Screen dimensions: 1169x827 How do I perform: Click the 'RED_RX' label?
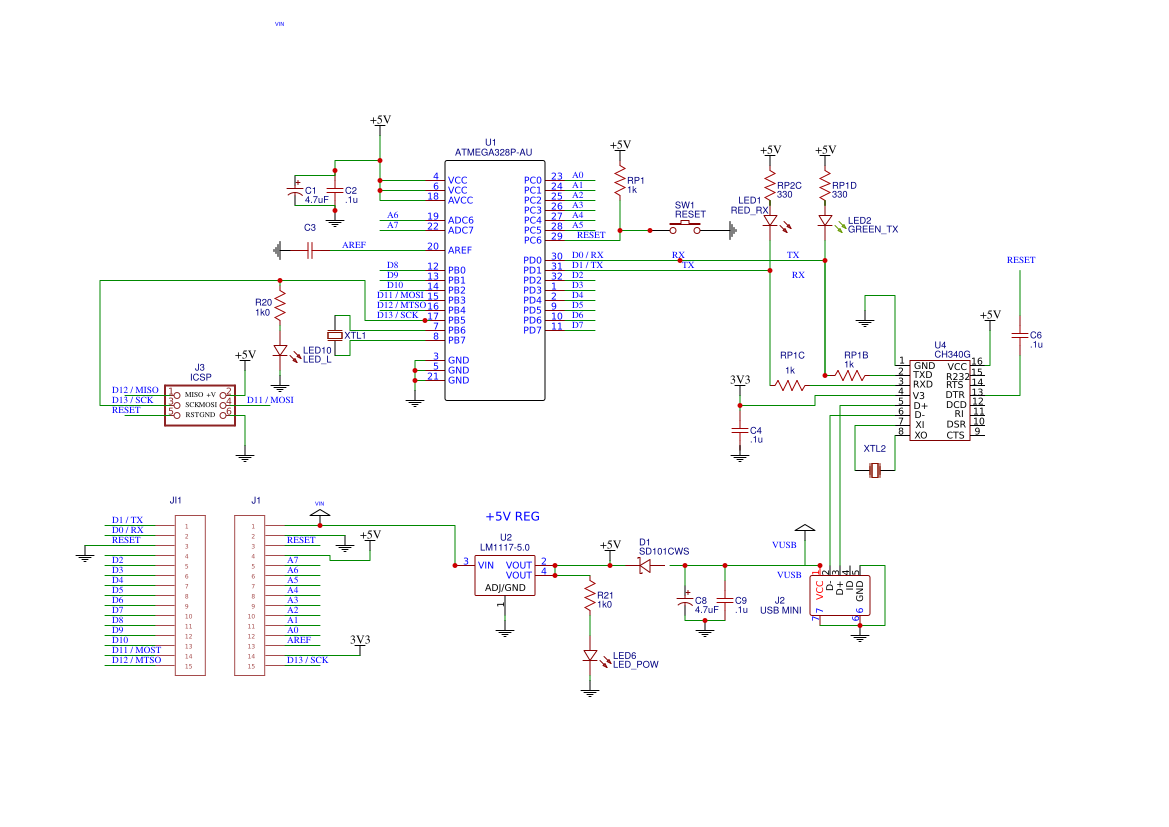pos(749,210)
